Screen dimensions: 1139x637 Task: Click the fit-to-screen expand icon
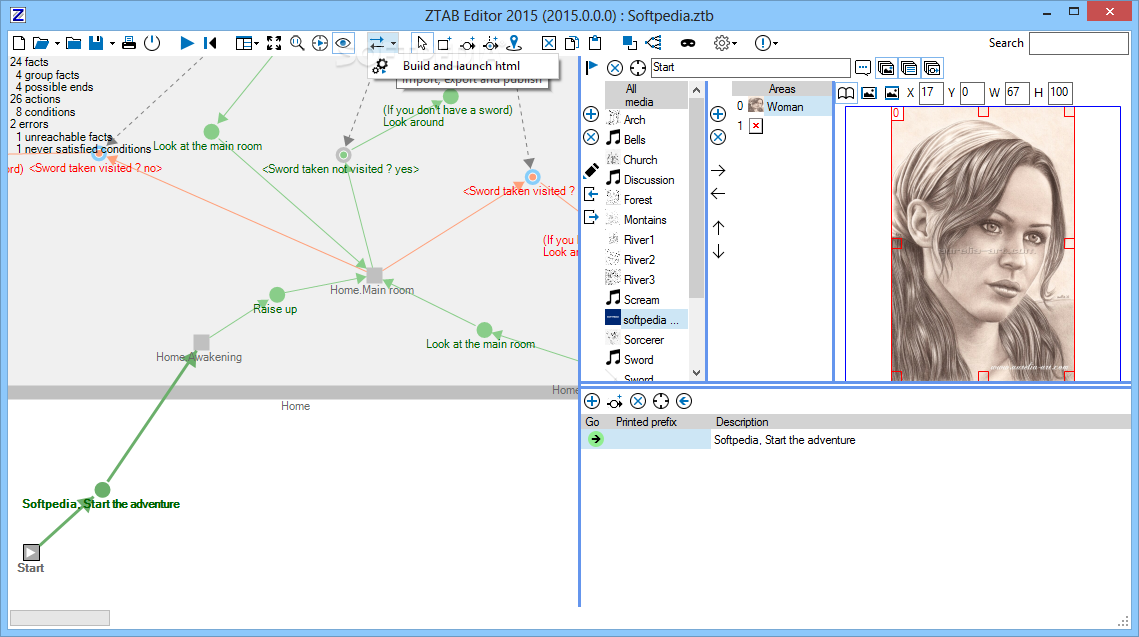coord(274,44)
